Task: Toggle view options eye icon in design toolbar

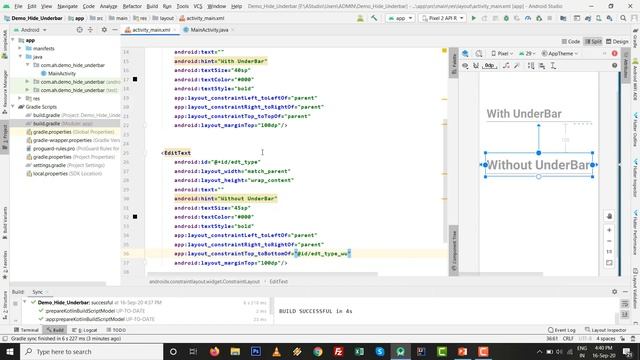Action: 465,66
